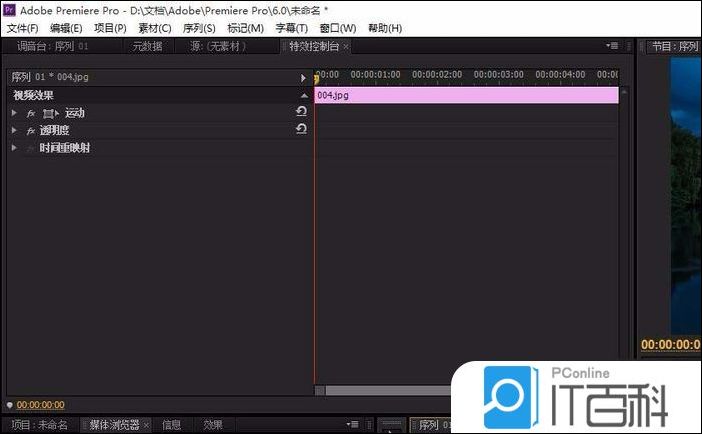Expand the 运动 effect properties

[14, 114]
